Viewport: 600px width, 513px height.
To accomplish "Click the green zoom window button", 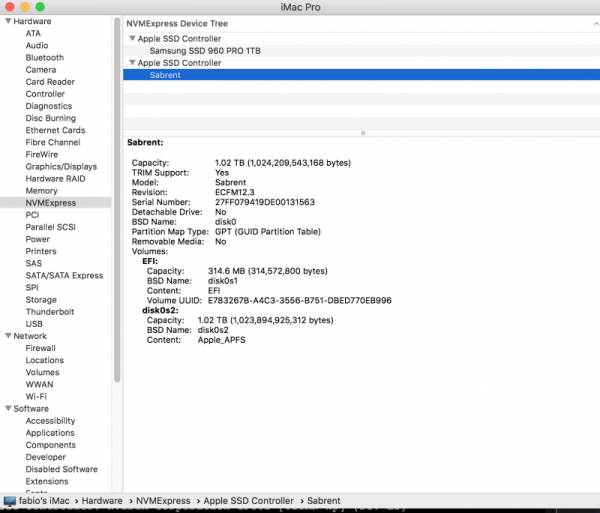I will click(40, 7).
